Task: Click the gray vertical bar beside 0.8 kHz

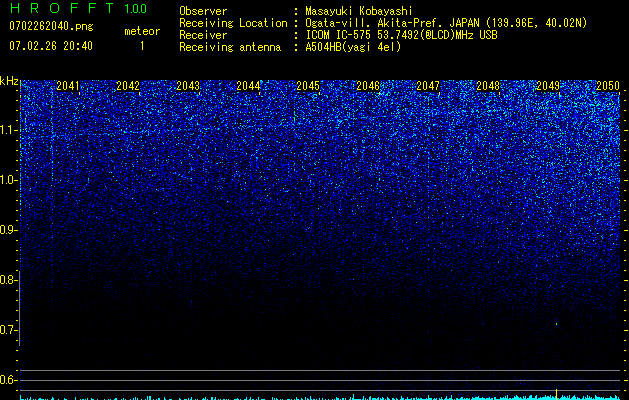Action: pos(20,308)
